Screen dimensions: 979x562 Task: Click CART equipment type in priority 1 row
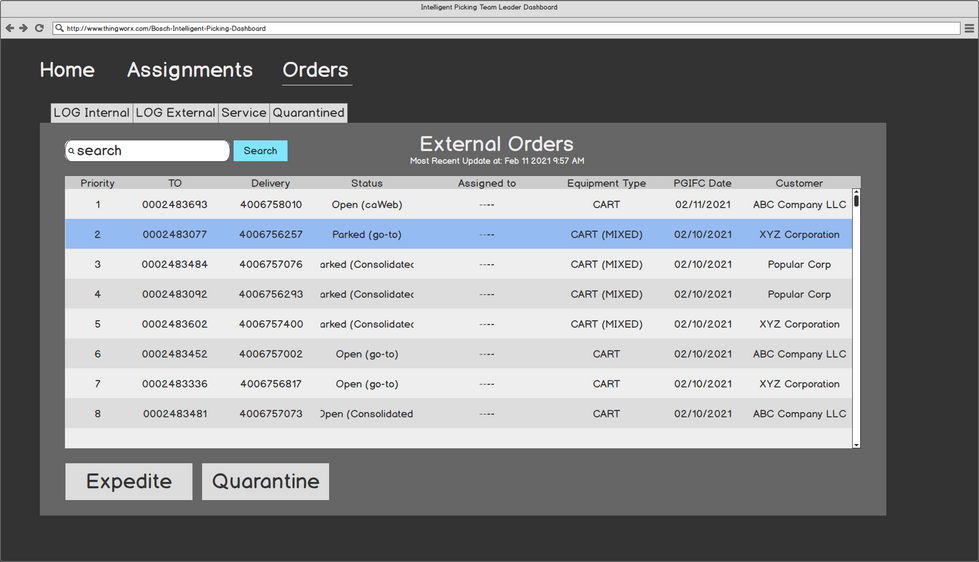pyautogui.click(x=606, y=204)
